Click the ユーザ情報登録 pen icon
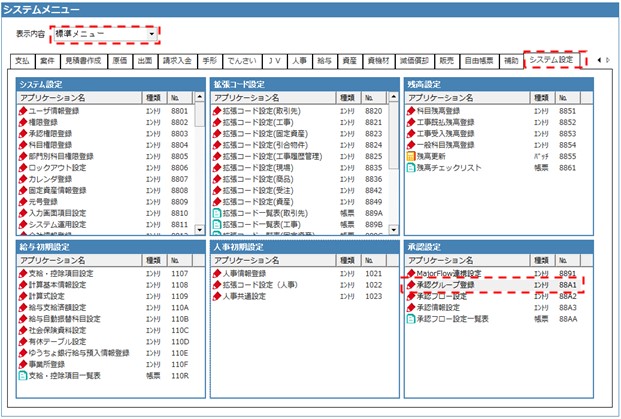The image size is (621, 419). point(24,111)
